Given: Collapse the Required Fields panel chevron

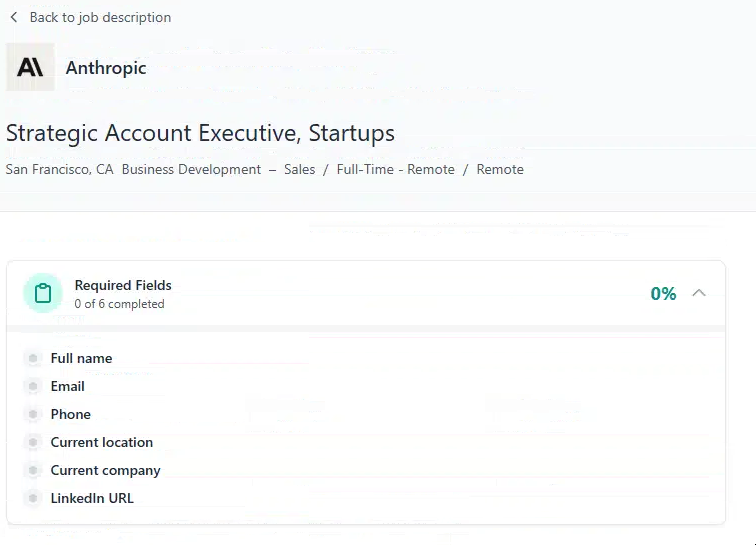Looking at the screenshot, I should pos(699,293).
